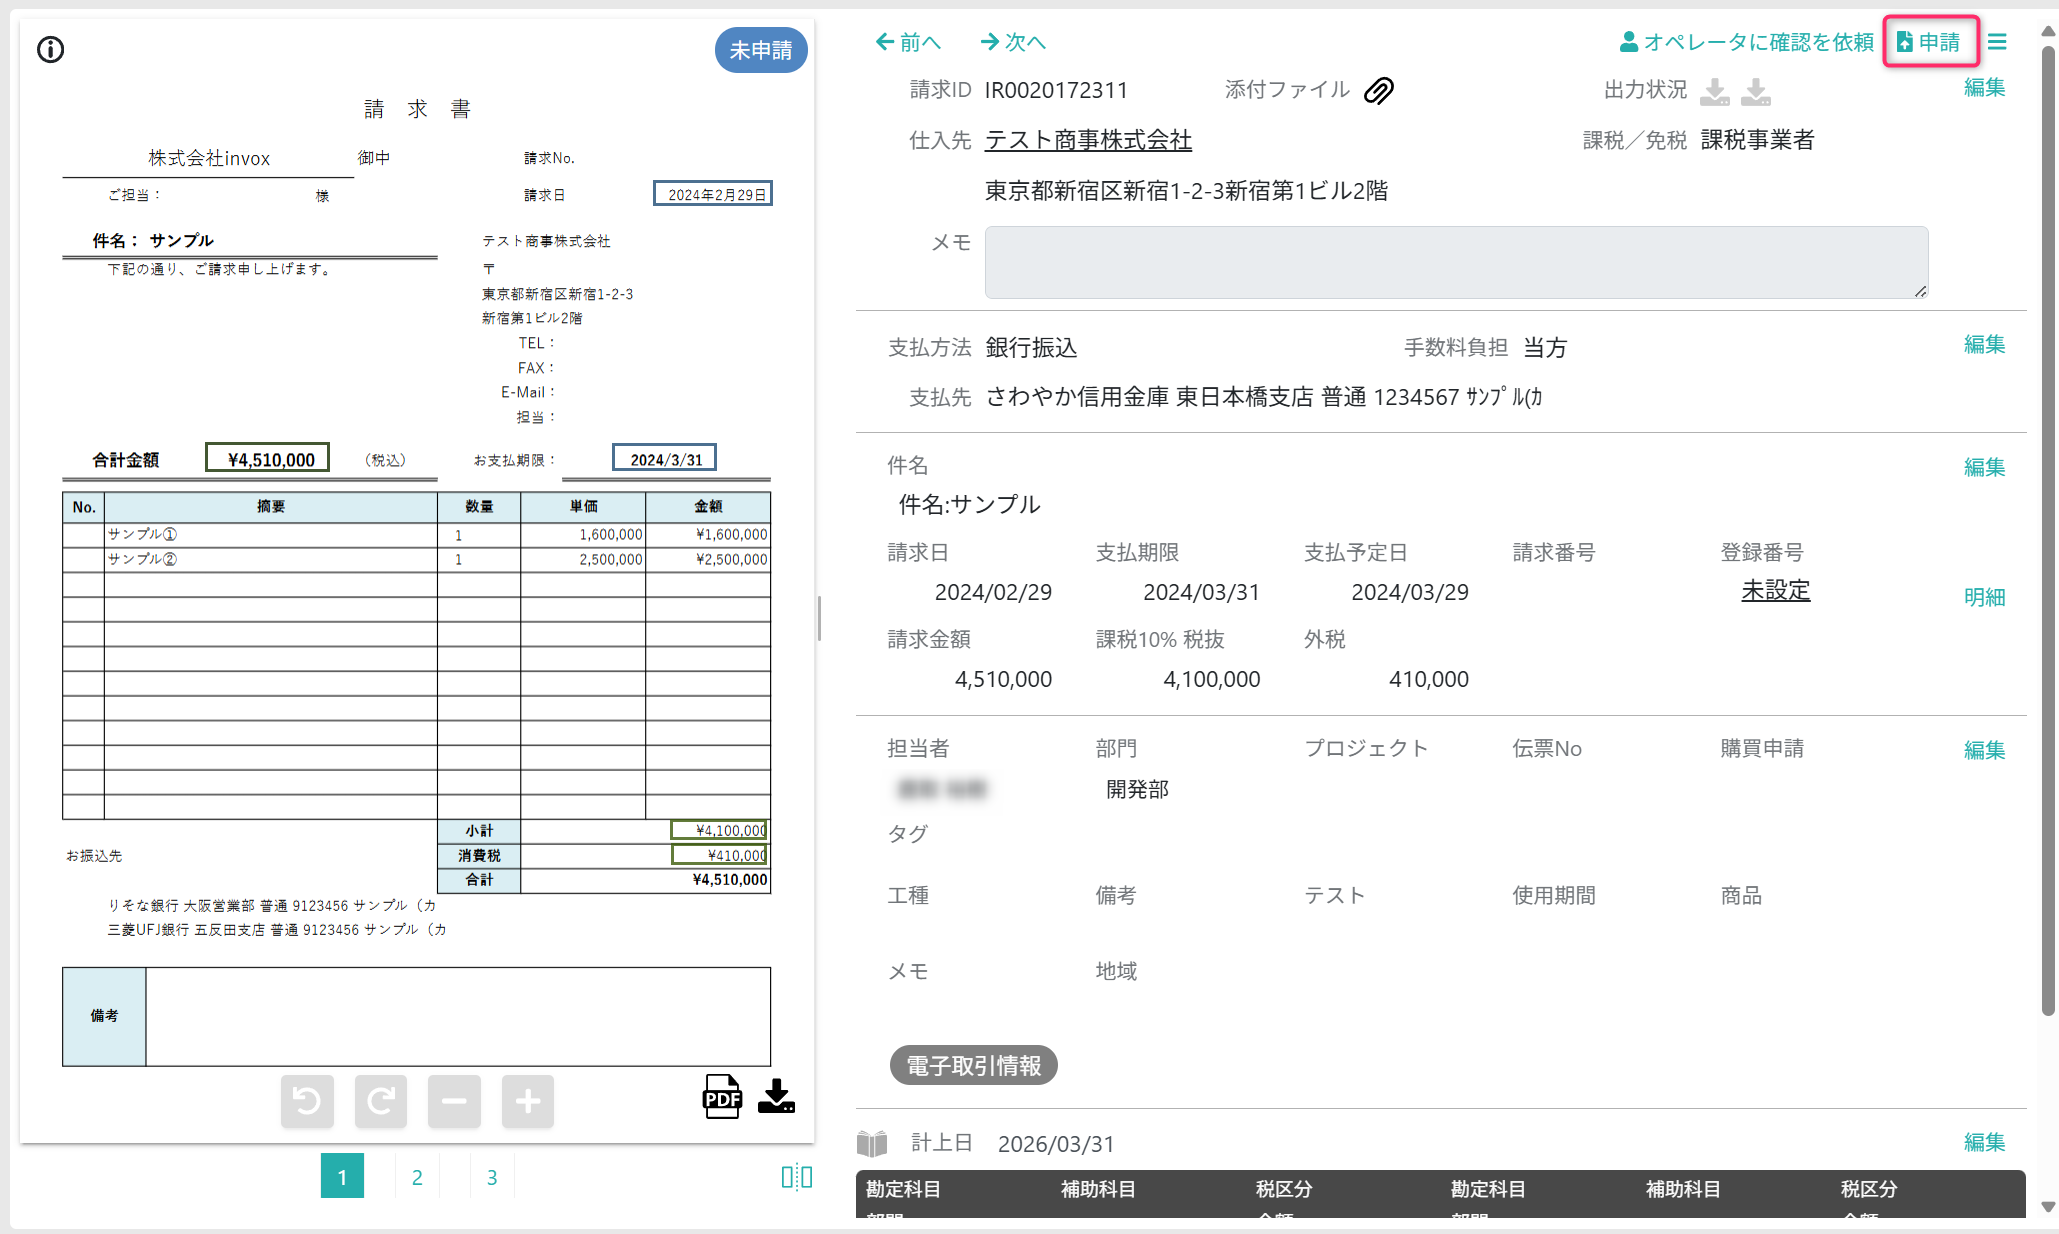This screenshot has width=2059, height=1234.
Task: Zoom out the invoice preview
Action: [x=454, y=1101]
